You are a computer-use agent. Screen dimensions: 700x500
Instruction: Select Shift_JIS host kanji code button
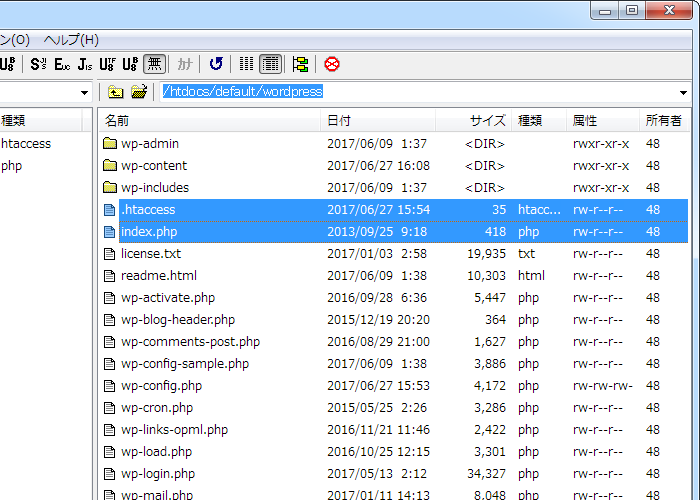38,64
